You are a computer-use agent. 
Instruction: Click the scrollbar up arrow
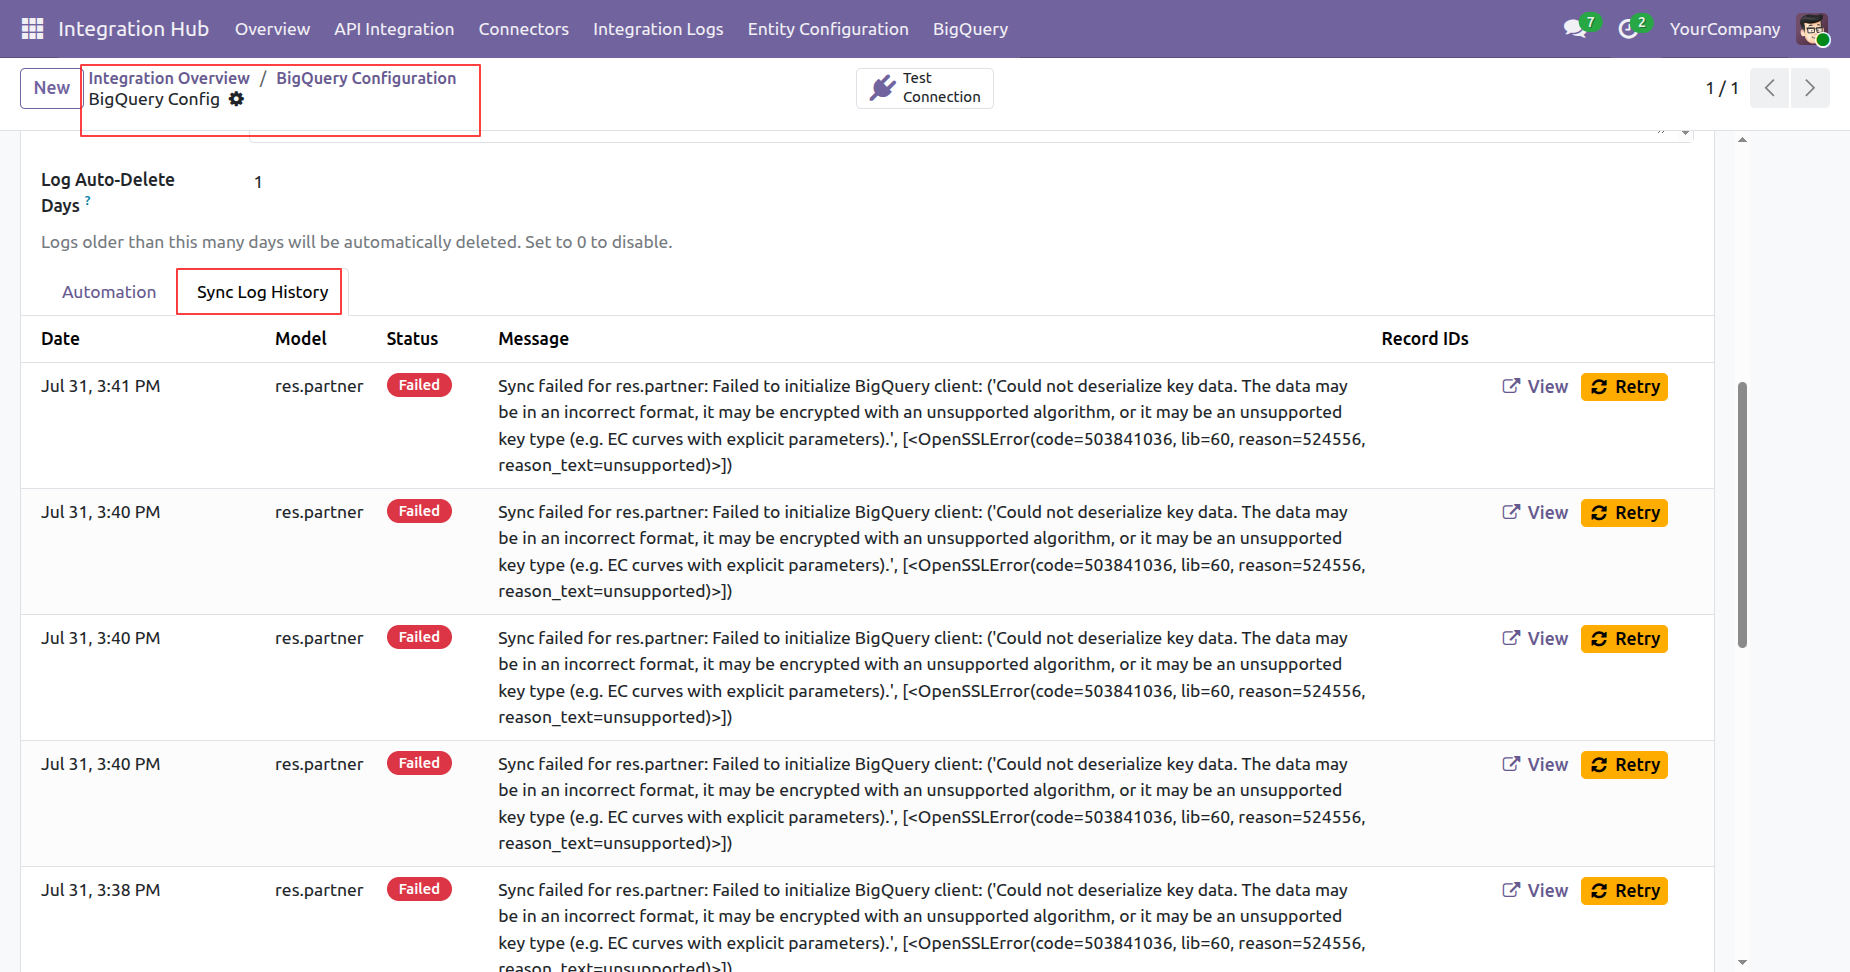click(1742, 140)
